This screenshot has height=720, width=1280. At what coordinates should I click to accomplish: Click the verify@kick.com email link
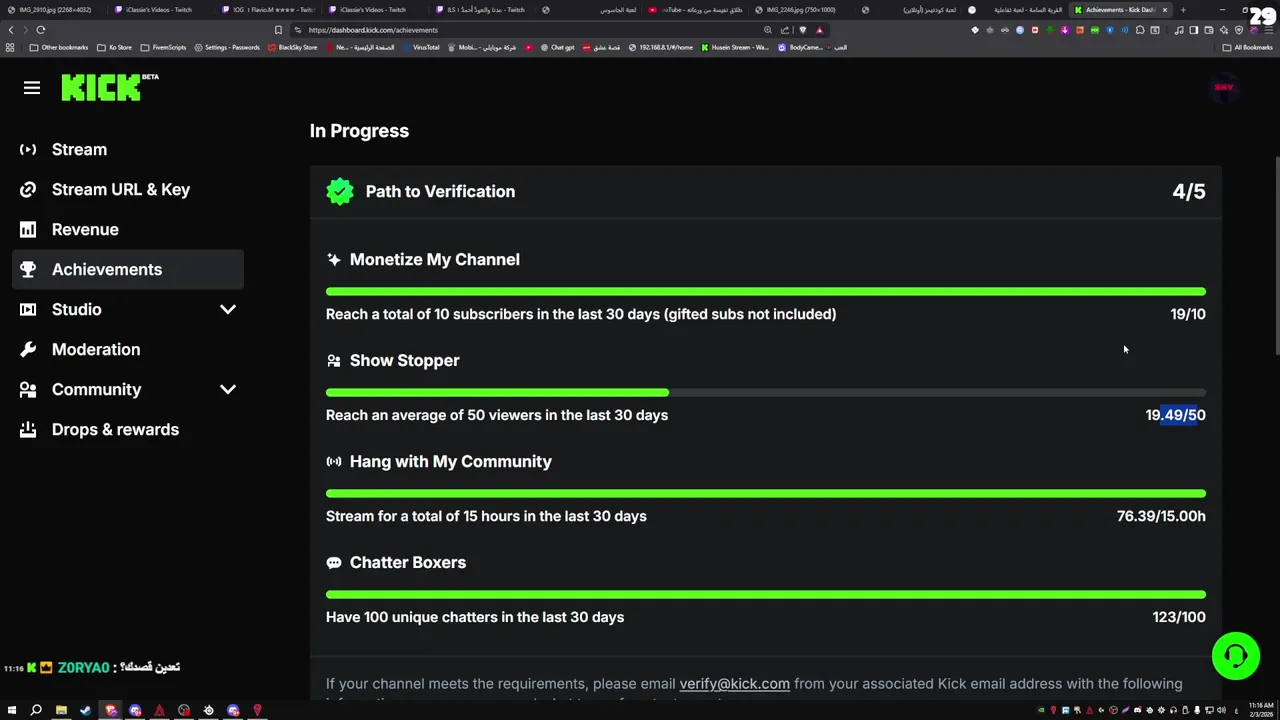tap(734, 684)
